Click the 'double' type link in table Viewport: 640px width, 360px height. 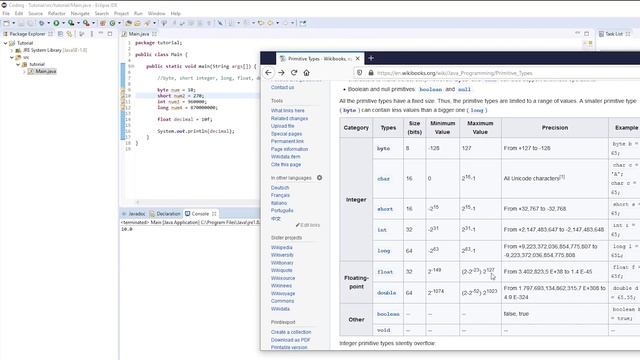click(x=387, y=293)
